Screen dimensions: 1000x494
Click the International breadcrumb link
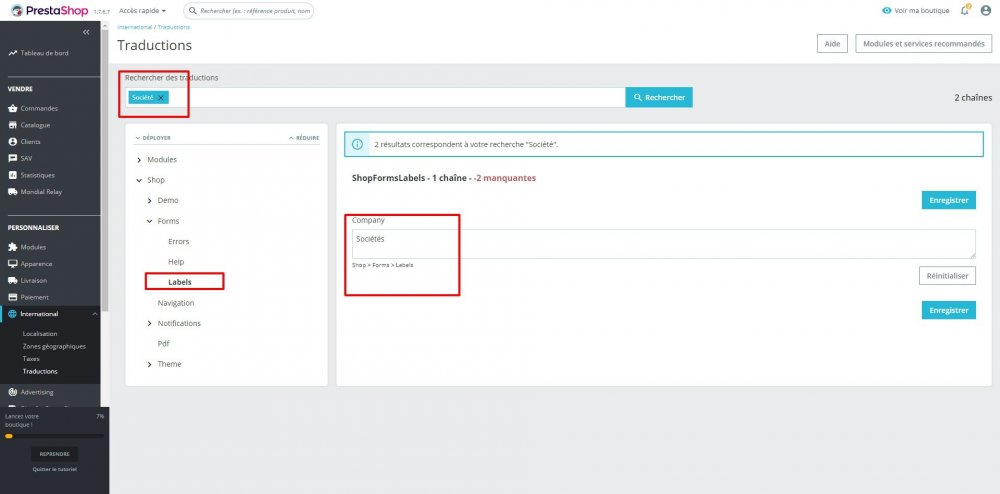(x=135, y=27)
